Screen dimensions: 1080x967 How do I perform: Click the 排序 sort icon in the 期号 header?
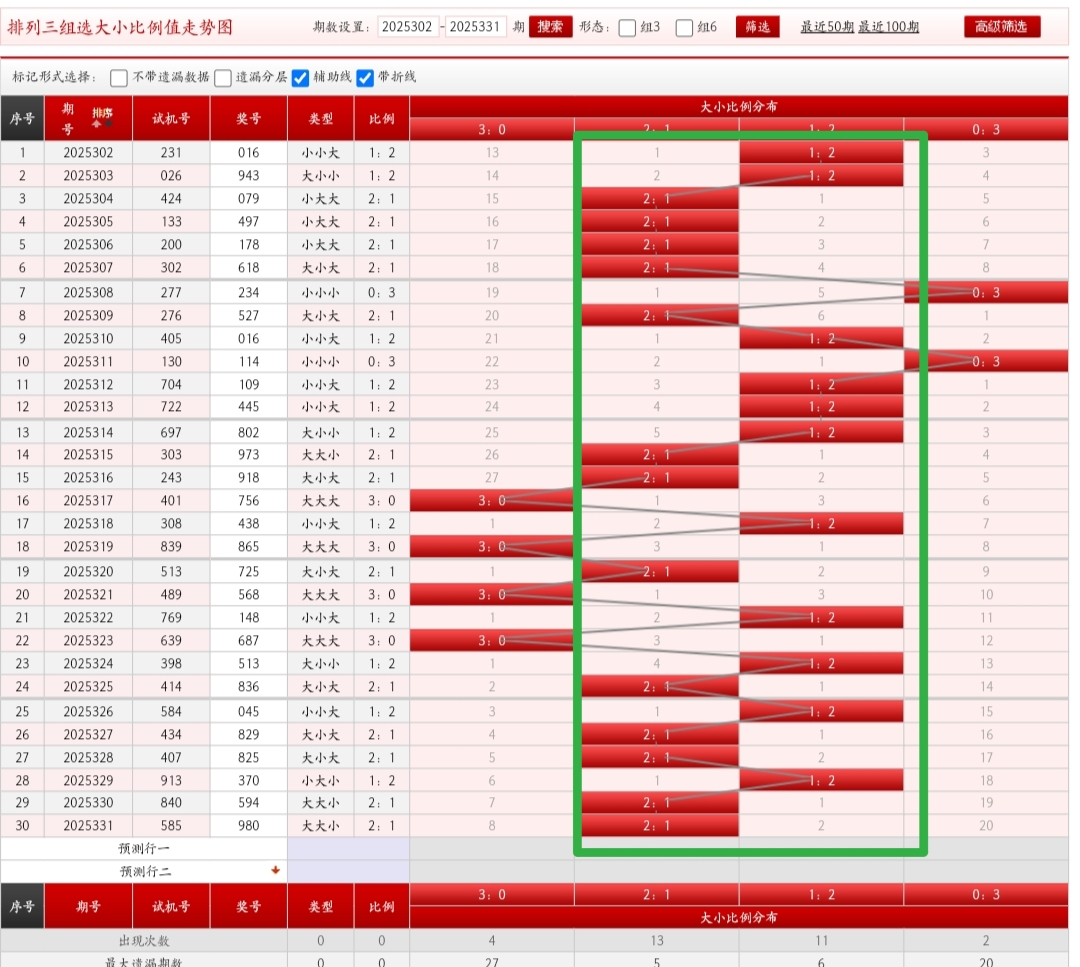pos(102,116)
